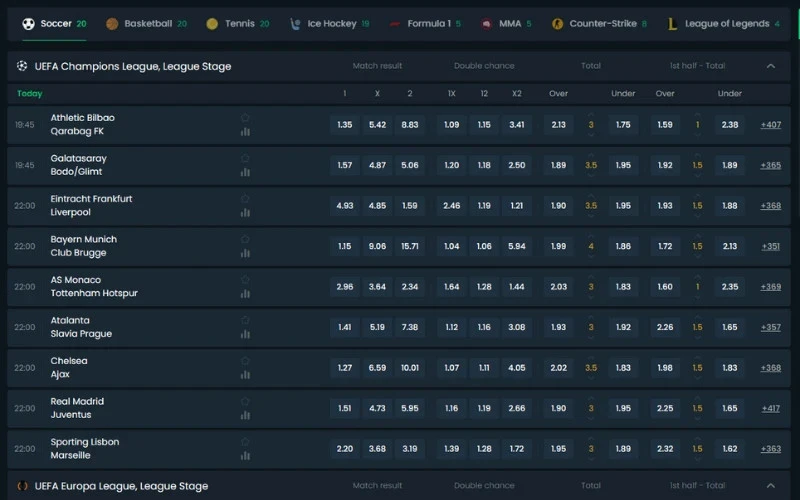Image resolution: width=800 pixels, height=500 pixels.
Task: Favorite the Chelsea vs Ajax match
Action: [x=245, y=361]
